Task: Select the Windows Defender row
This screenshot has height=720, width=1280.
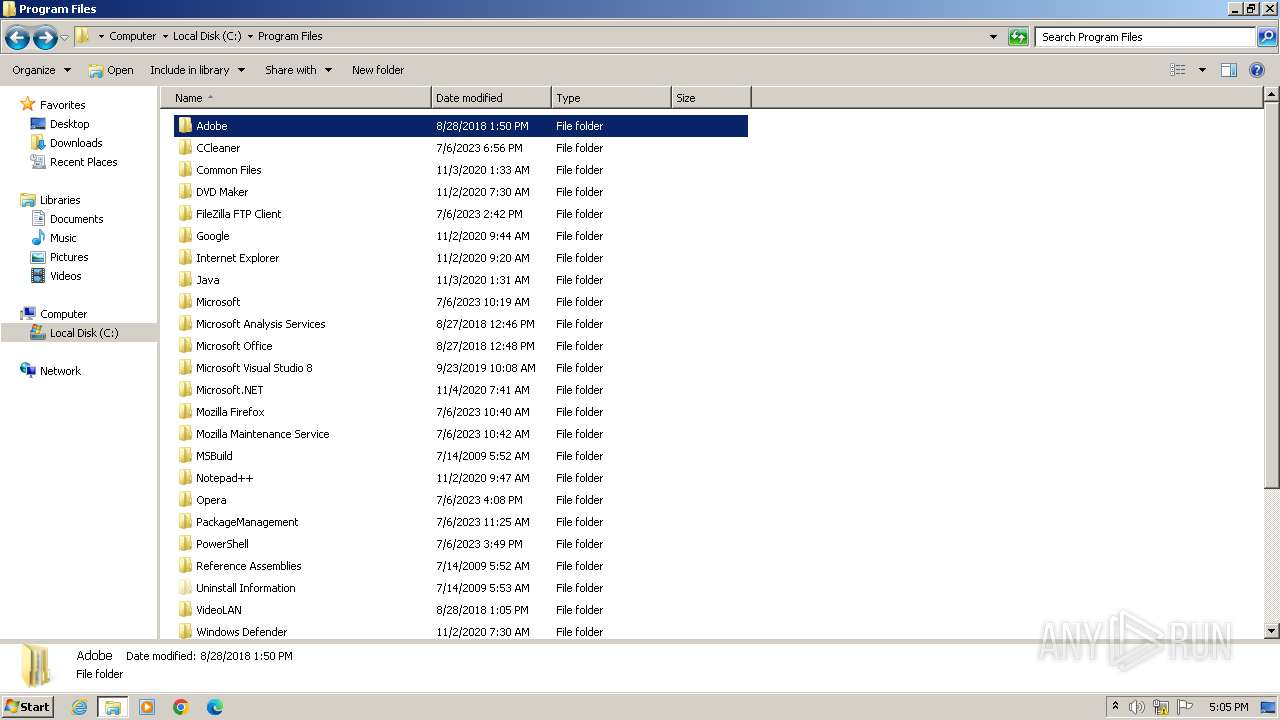Action: [x=461, y=631]
